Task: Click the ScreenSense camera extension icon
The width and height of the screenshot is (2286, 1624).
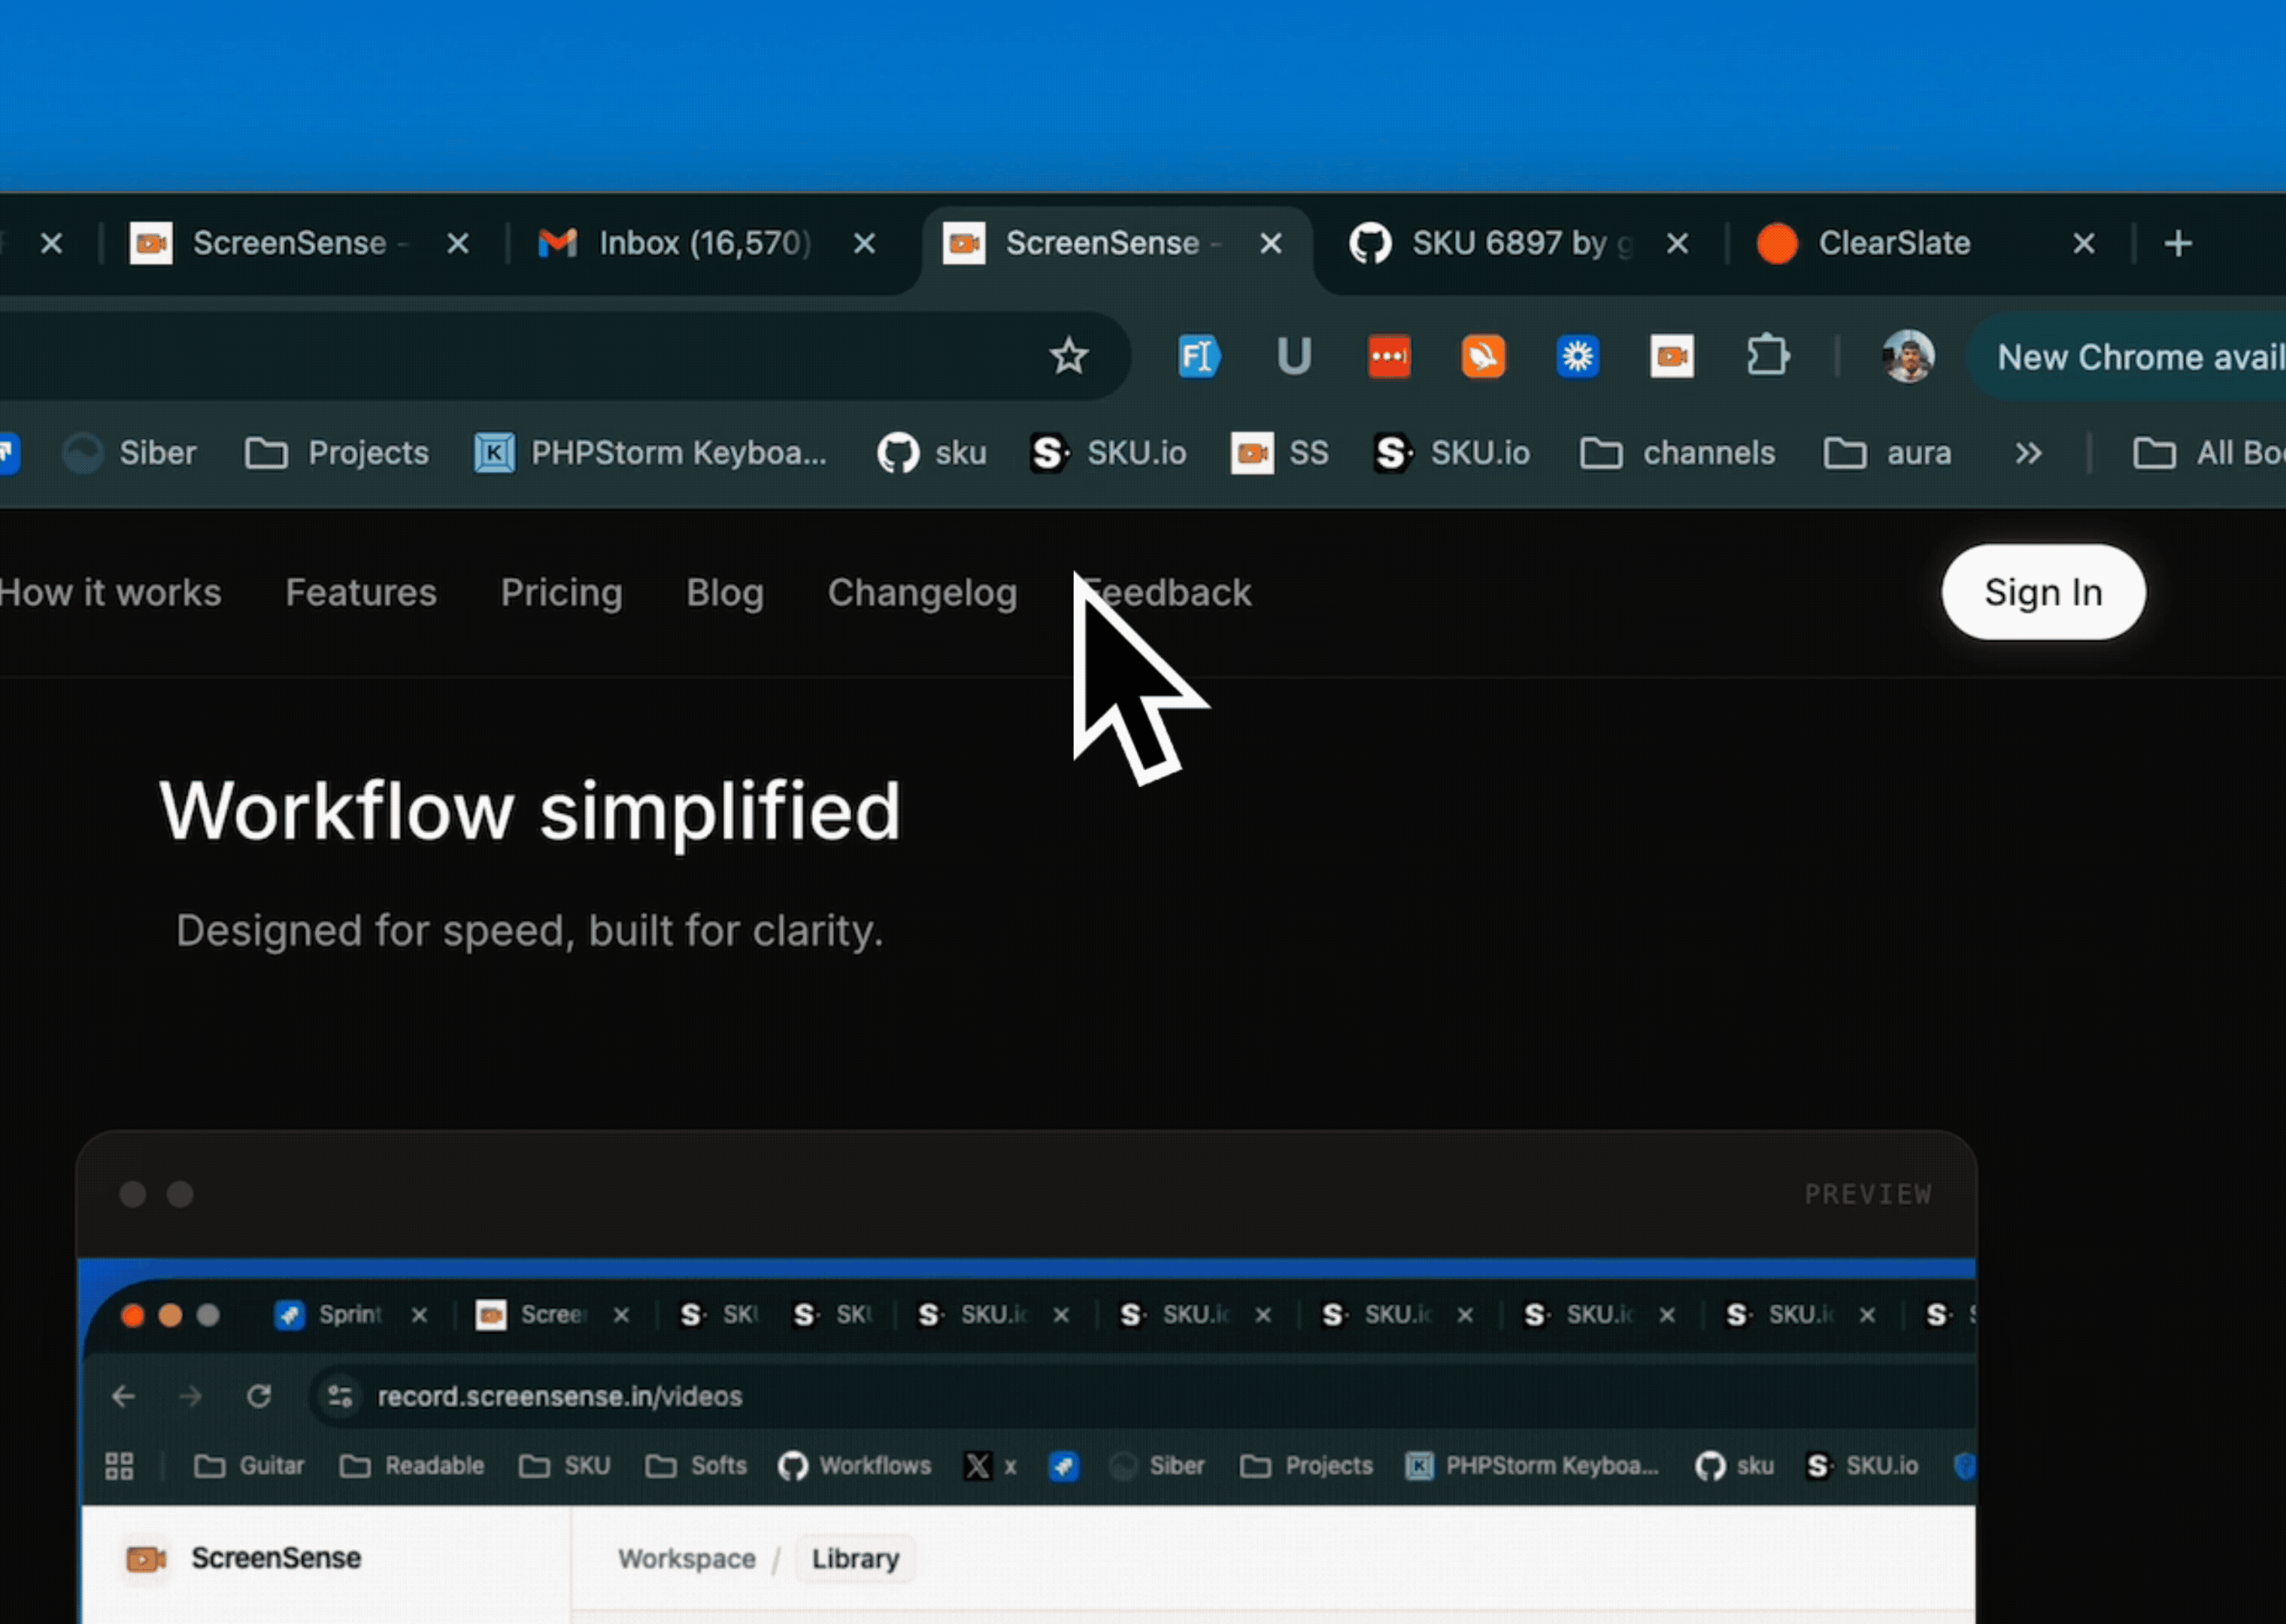Action: pyautogui.click(x=1671, y=356)
